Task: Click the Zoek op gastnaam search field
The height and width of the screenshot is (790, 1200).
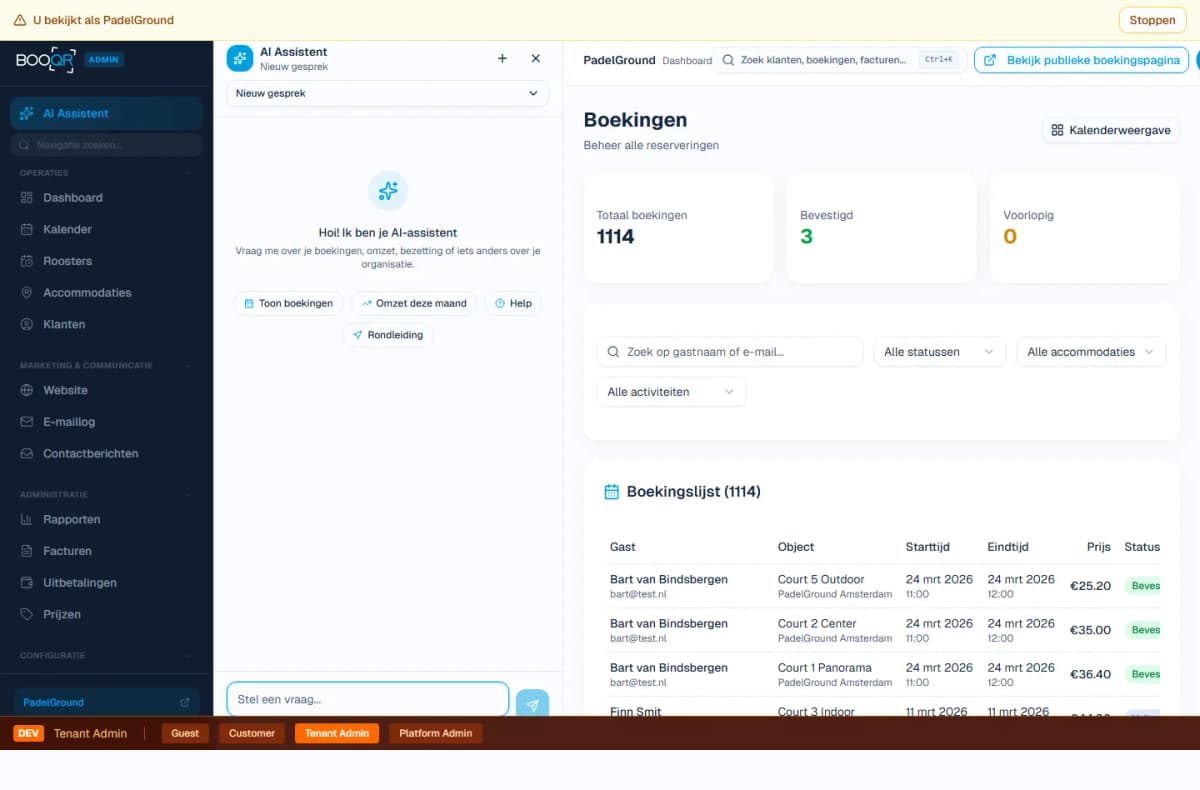Action: click(x=728, y=352)
